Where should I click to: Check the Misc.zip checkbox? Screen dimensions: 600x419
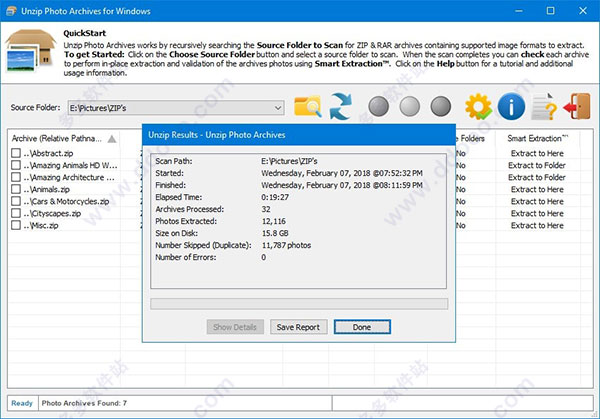coord(16,225)
